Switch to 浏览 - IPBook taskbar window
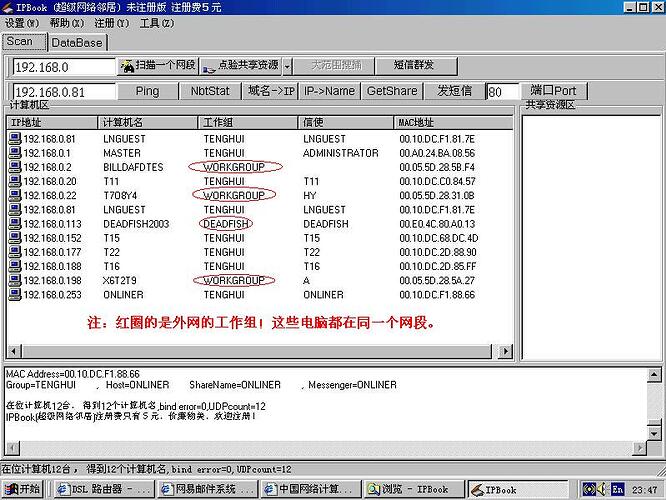 coord(414,489)
